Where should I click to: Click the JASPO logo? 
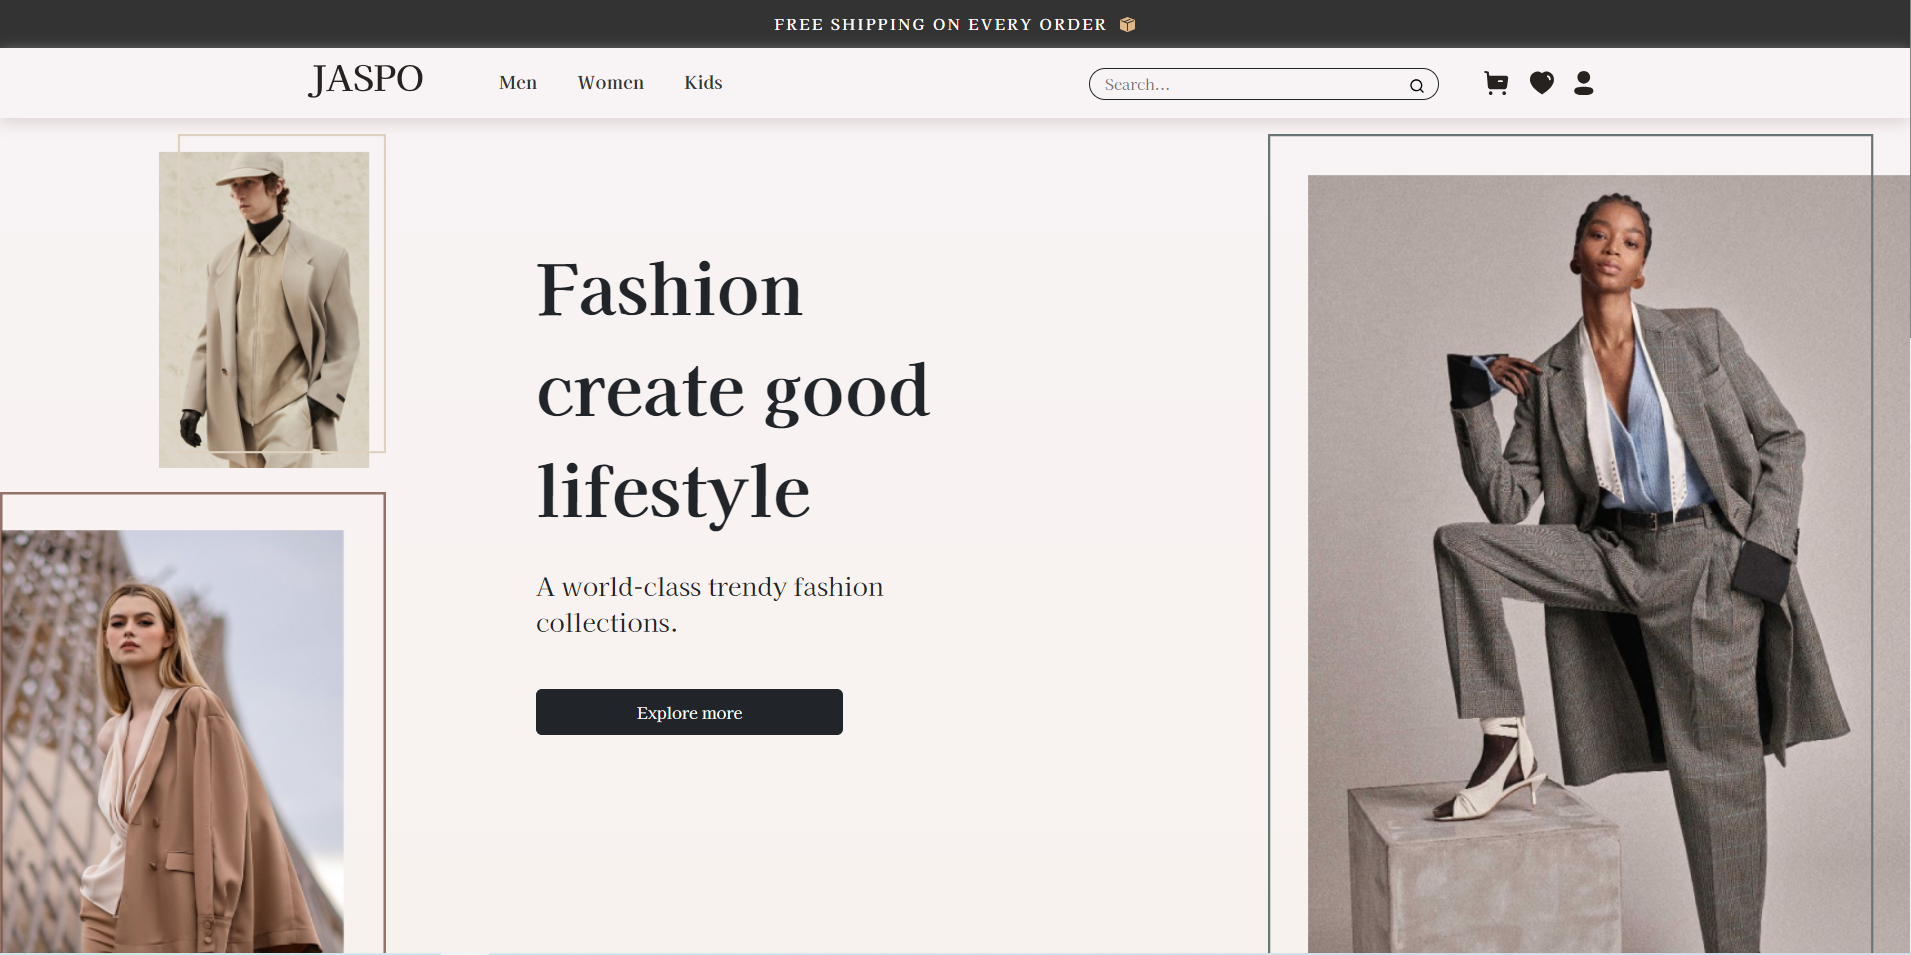click(x=366, y=79)
